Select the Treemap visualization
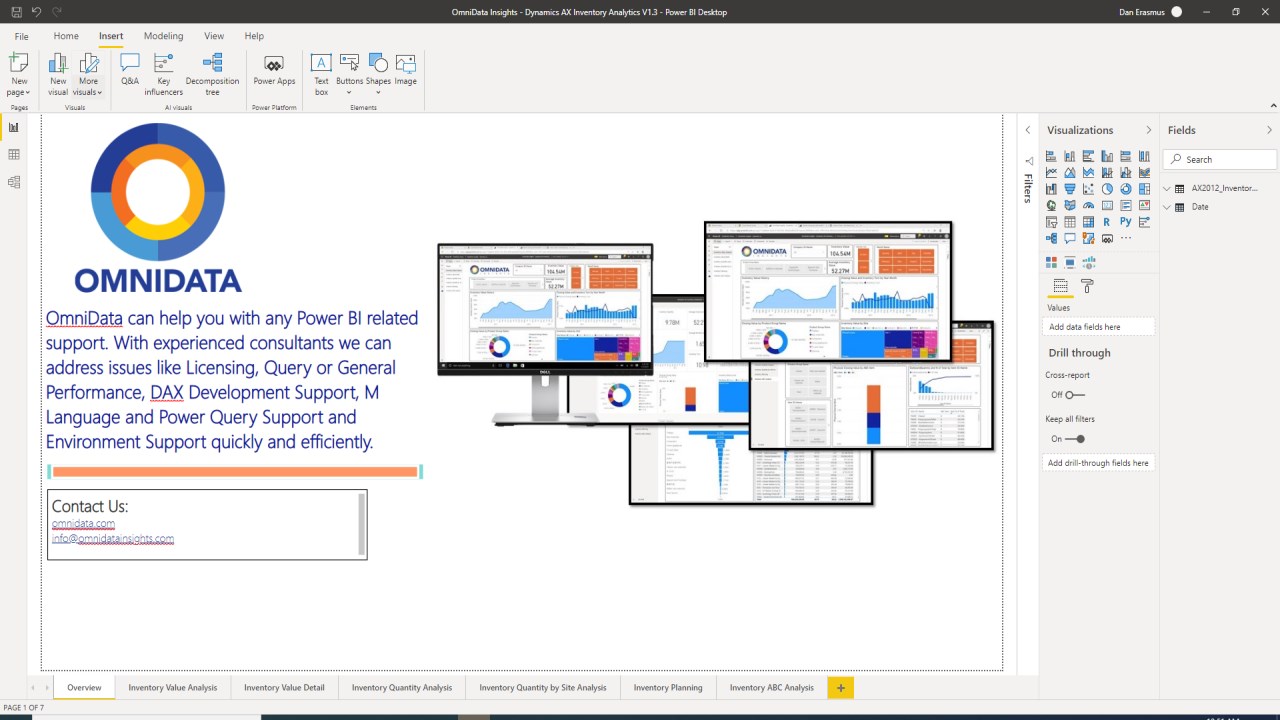The height and width of the screenshot is (720, 1280). click(x=1144, y=189)
